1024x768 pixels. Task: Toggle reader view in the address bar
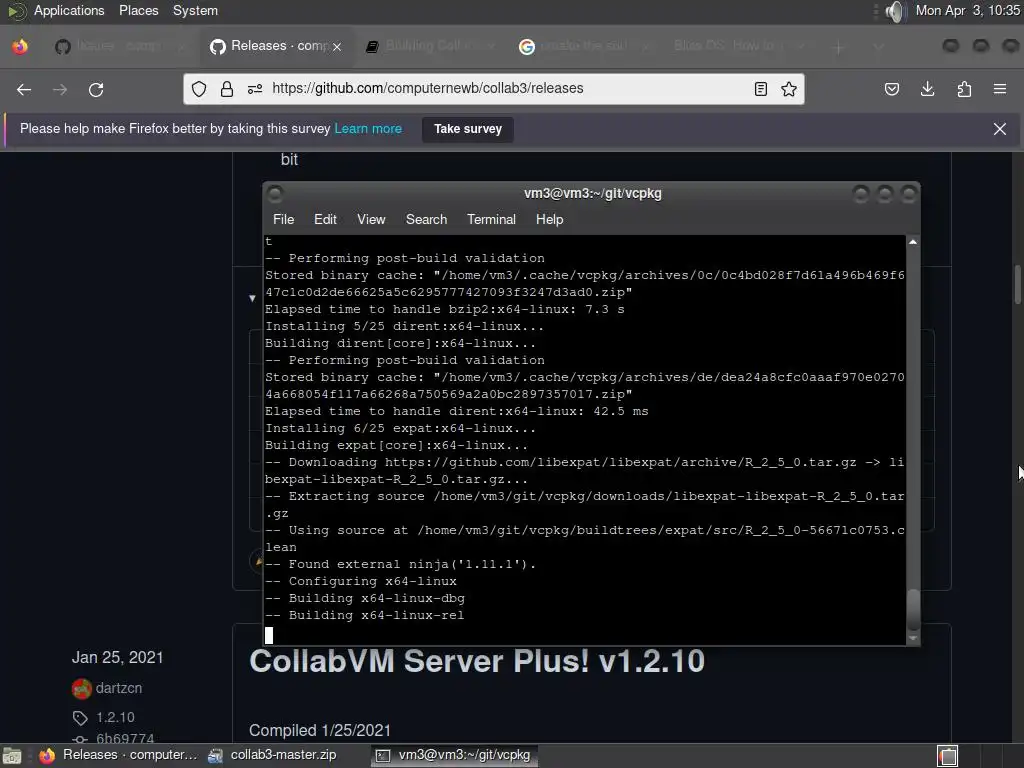tap(761, 89)
